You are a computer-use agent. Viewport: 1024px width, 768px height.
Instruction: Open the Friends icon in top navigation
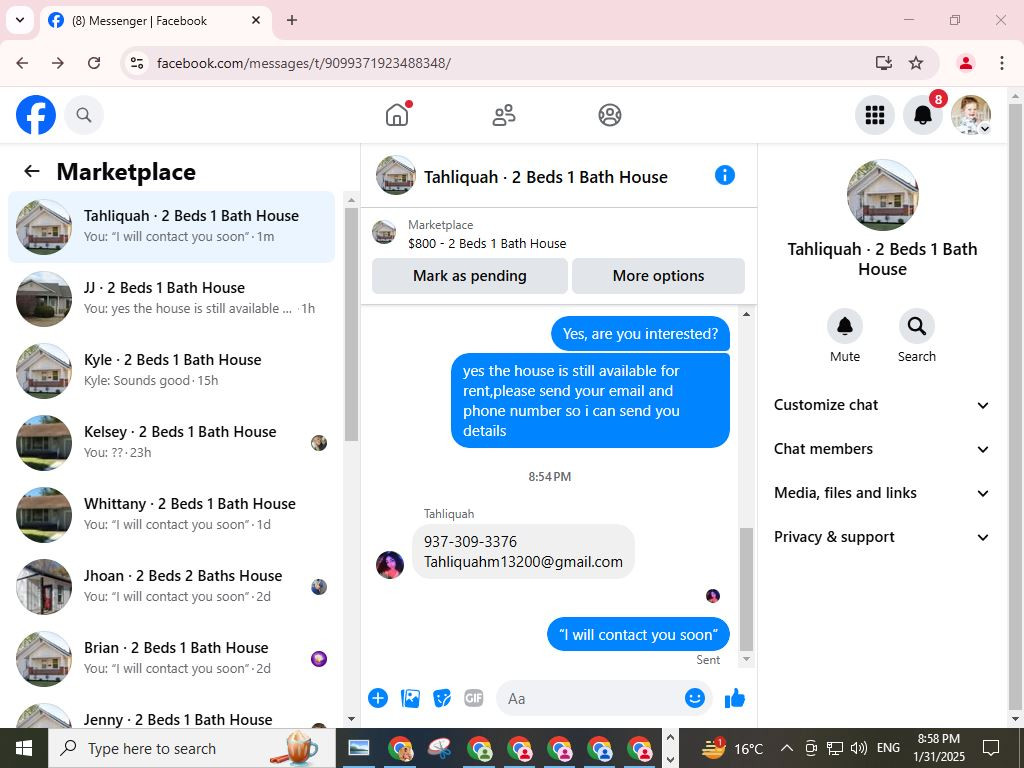(504, 115)
